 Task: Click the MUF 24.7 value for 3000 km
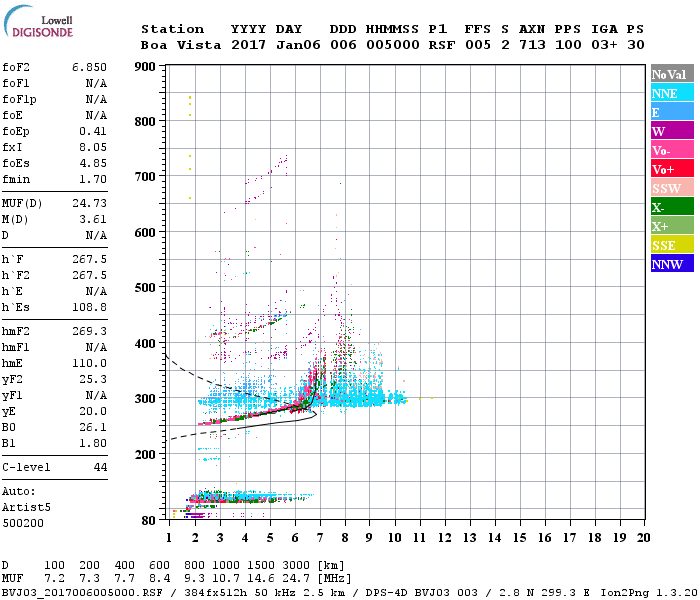pos(296,579)
